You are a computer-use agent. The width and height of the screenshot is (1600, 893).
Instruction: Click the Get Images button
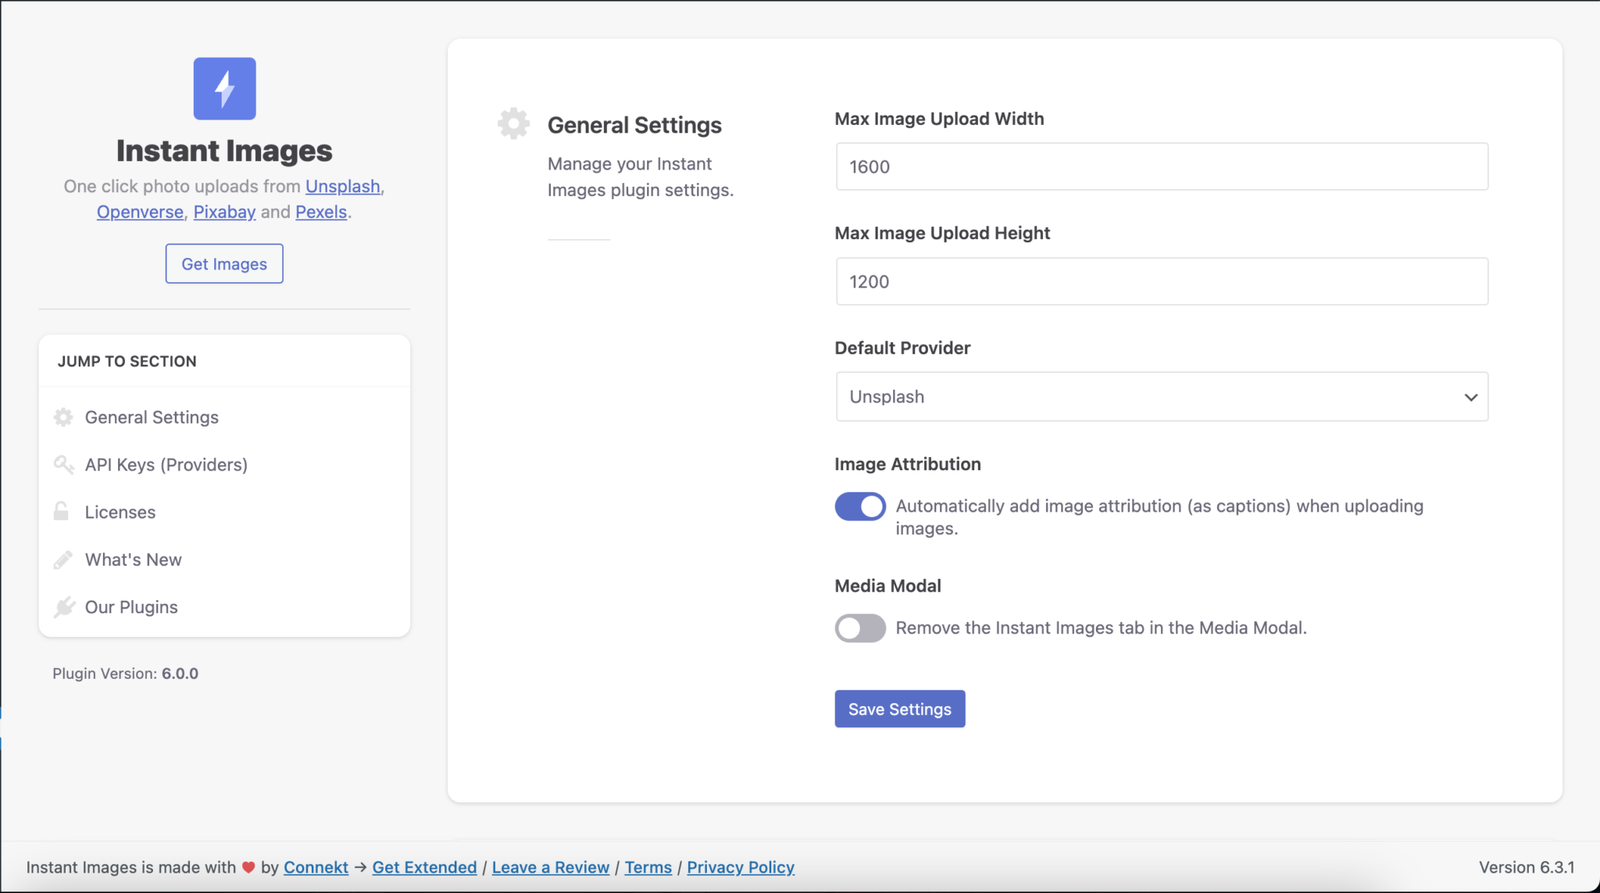click(x=224, y=264)
